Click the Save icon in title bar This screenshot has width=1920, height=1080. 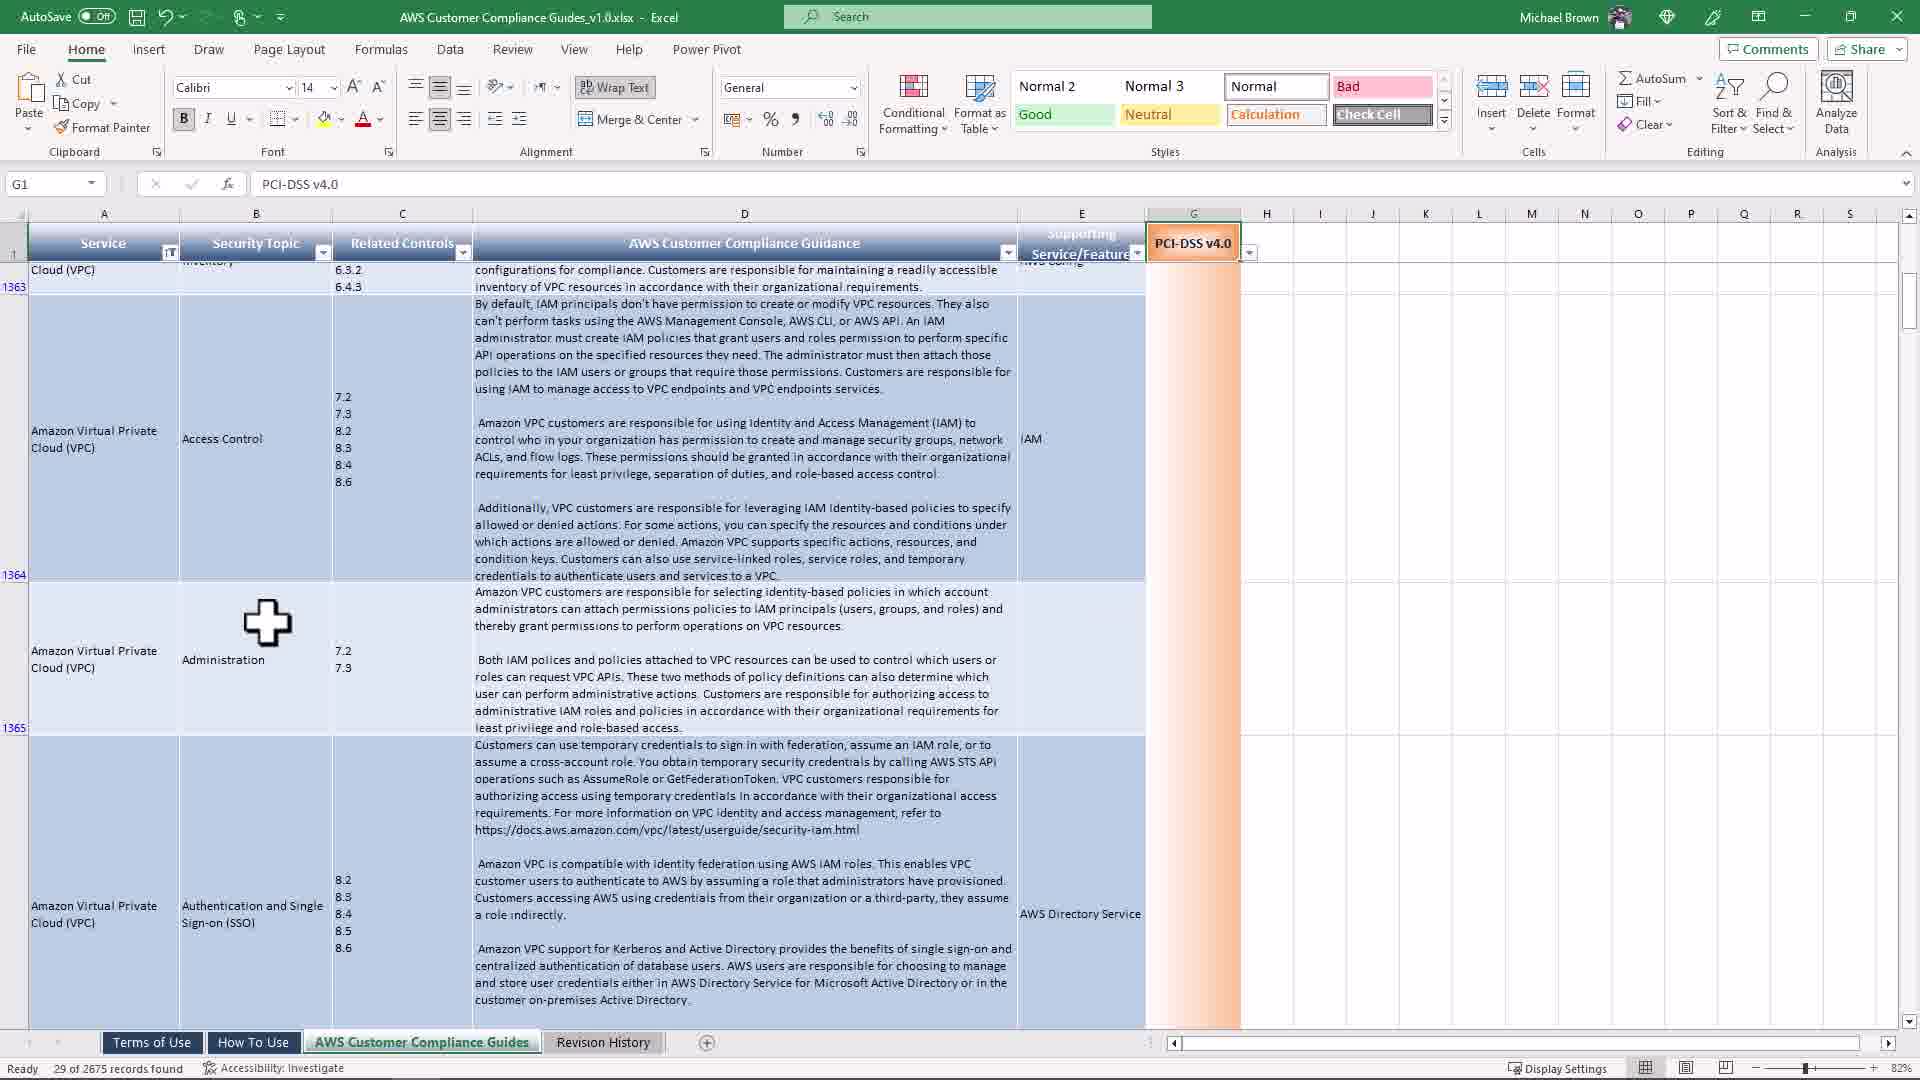(x=137, y=17)
